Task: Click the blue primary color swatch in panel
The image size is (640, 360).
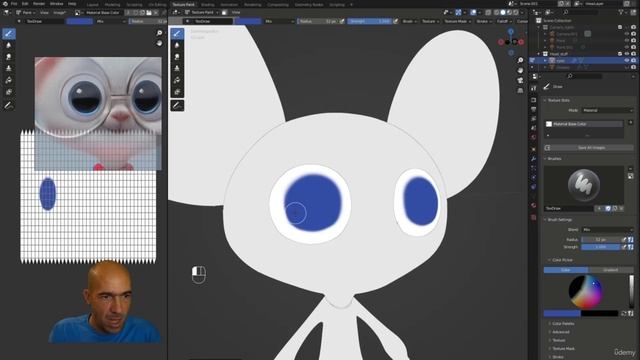Action: tap(562, 313)
